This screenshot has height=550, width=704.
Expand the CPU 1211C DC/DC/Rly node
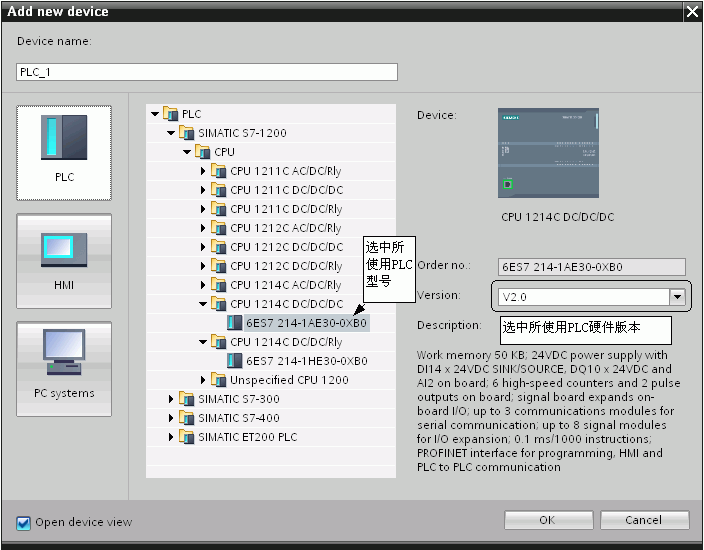(202, 209)
